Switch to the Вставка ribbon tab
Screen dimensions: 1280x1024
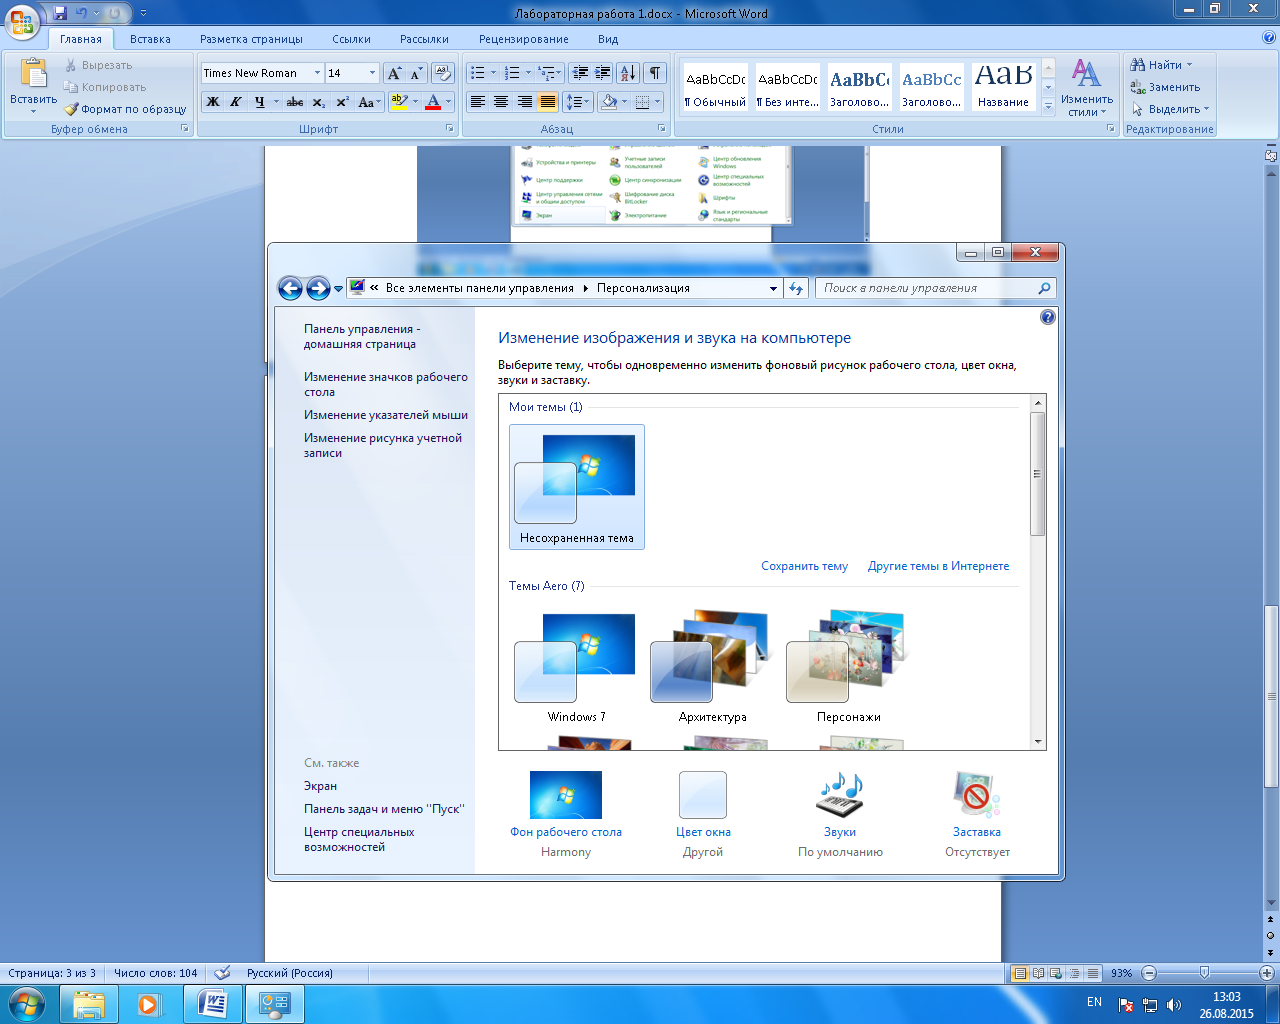point(150,39)
